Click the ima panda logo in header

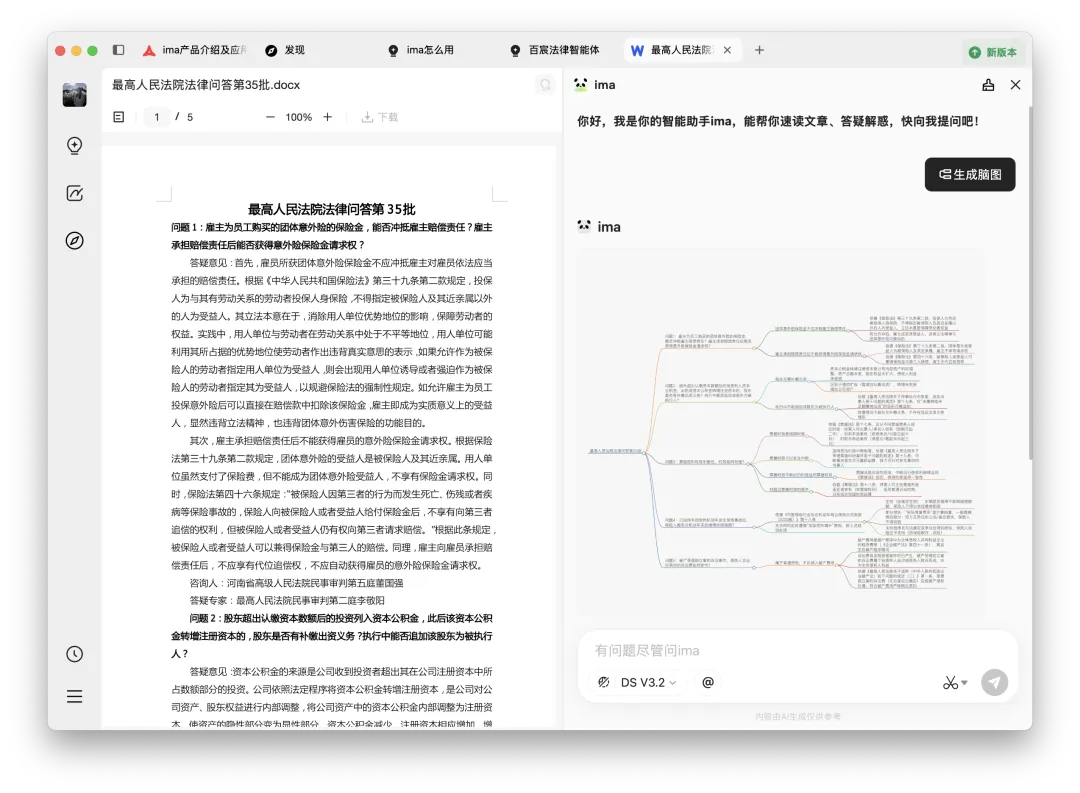pos(581,85)
